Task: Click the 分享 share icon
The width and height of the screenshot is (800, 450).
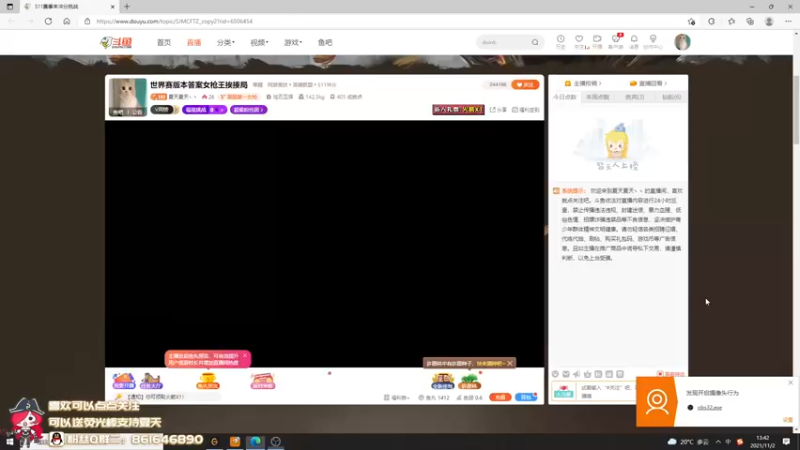Action: tap(498, 110)
